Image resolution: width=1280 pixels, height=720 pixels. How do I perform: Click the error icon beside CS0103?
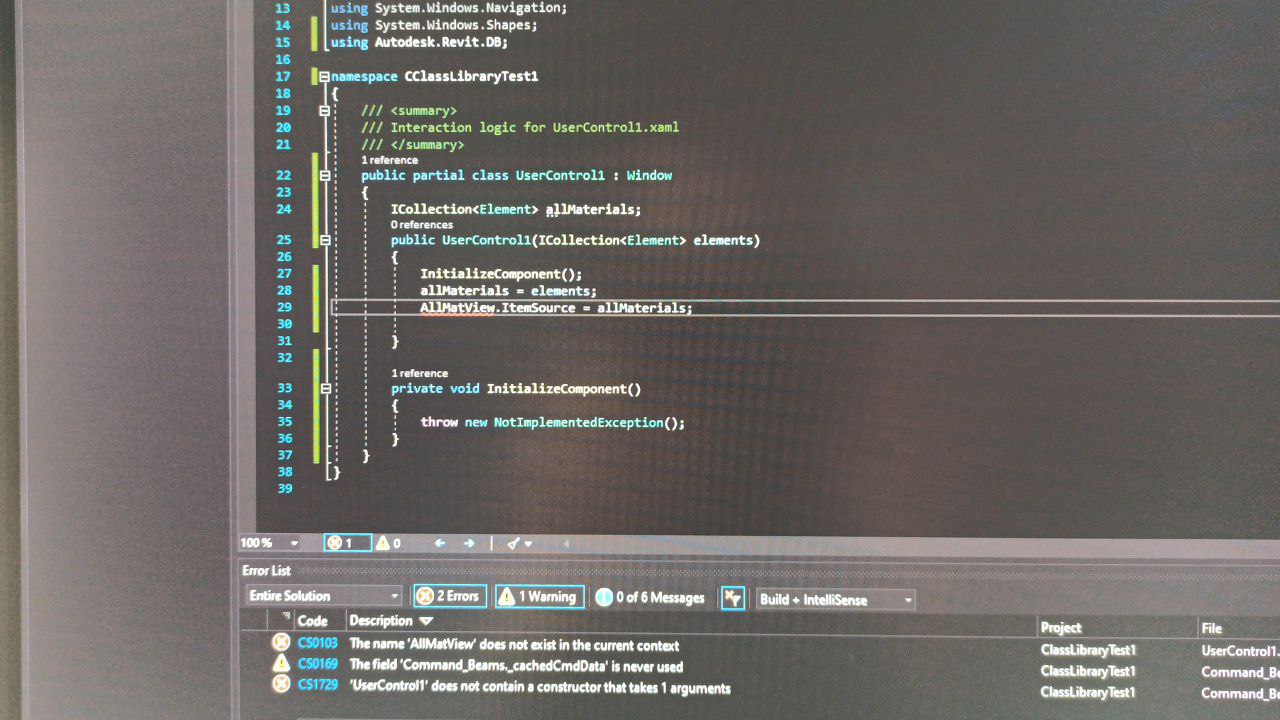(281, 643)
